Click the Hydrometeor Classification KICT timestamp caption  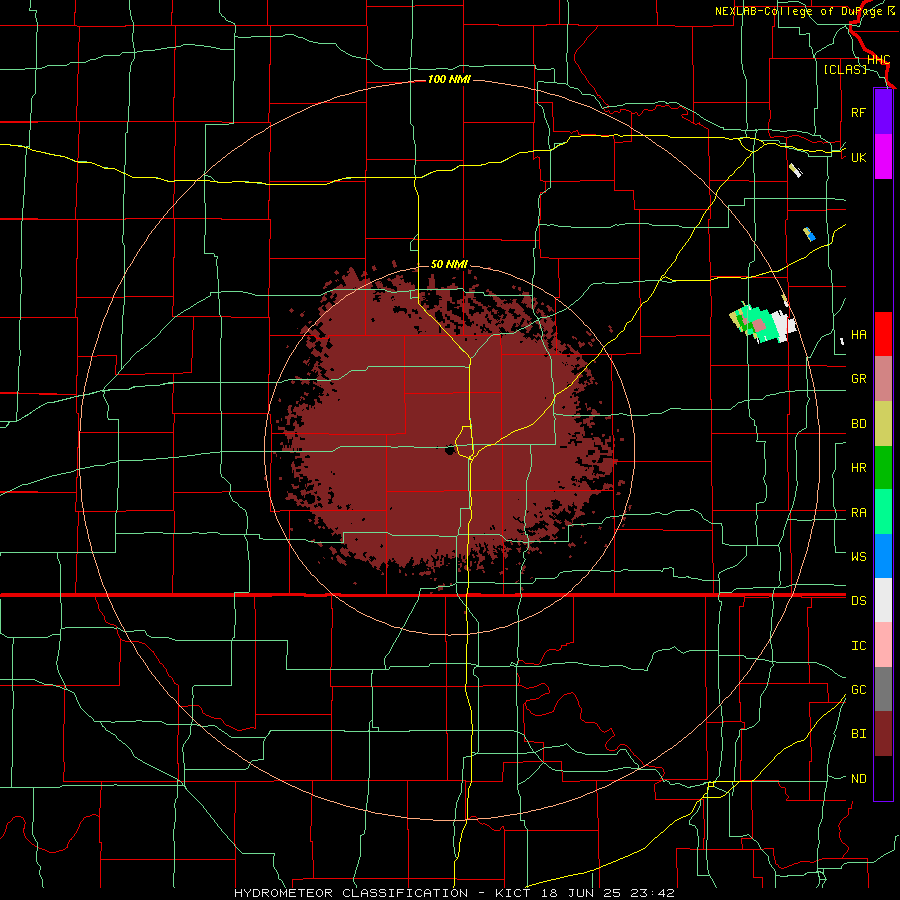click(454, 893)
